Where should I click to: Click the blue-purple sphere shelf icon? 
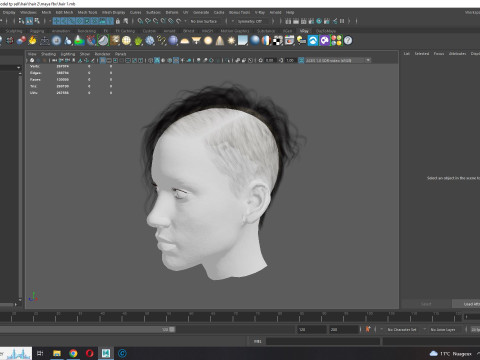[173, 41]
